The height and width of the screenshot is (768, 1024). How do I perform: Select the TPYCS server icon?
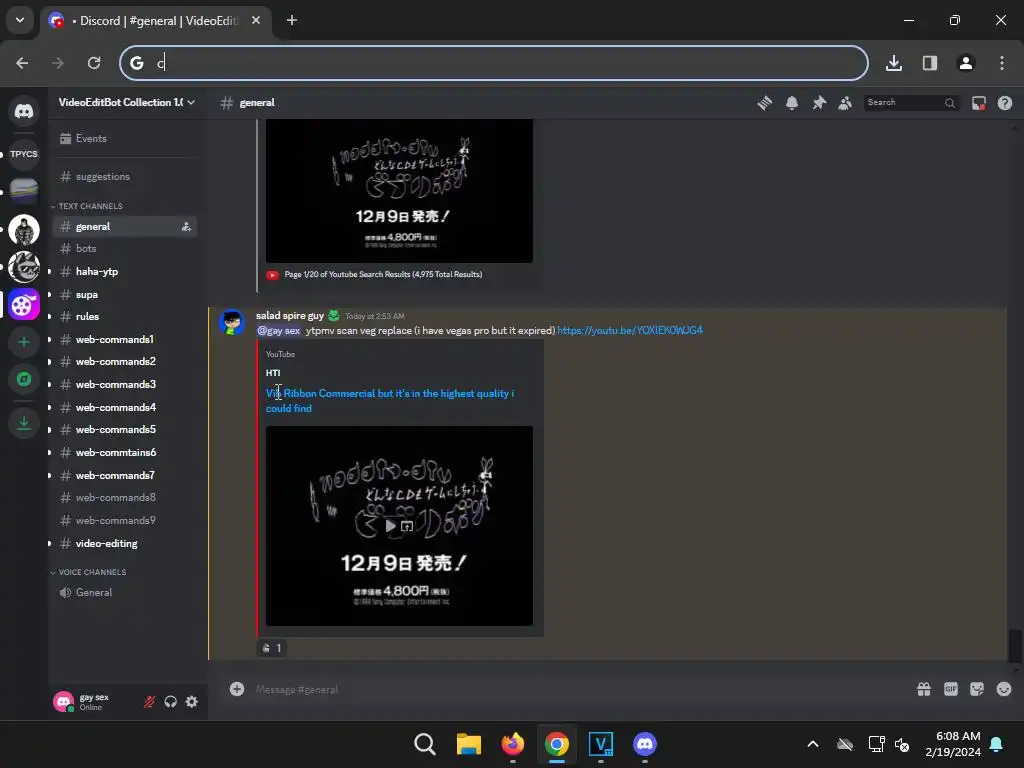pos(24,154)
